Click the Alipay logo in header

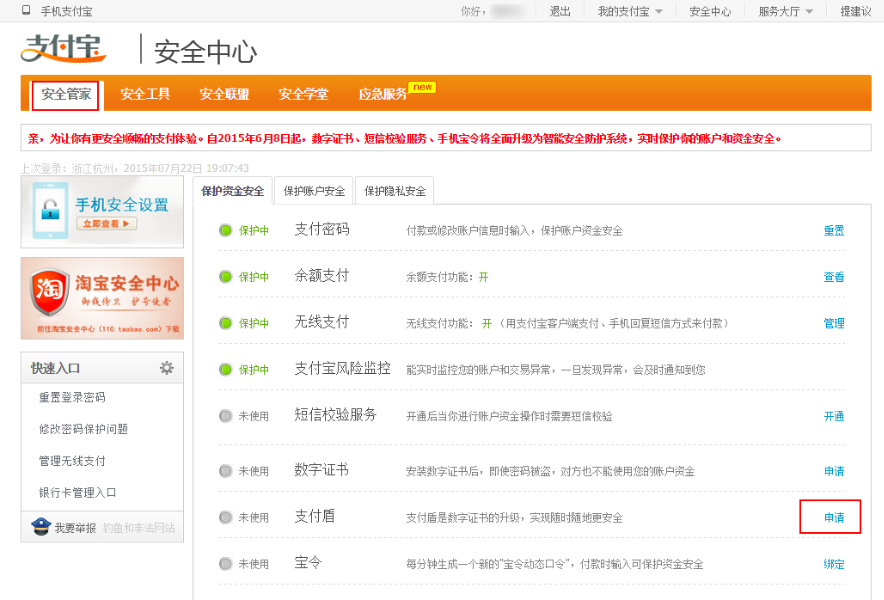pos(64,49)
